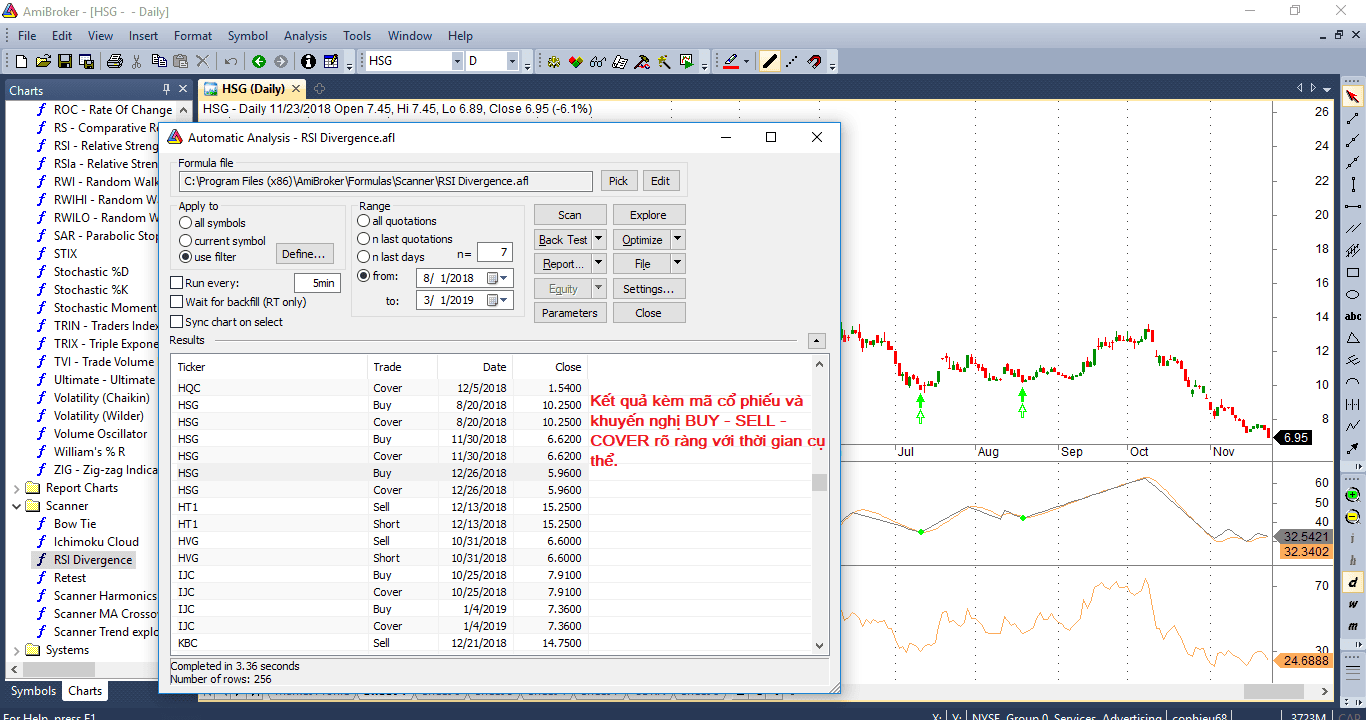Go to previous symbol with green left arrow
Image resolution: width=1366 pixels, height=720 pixels.
click(259, 62)
